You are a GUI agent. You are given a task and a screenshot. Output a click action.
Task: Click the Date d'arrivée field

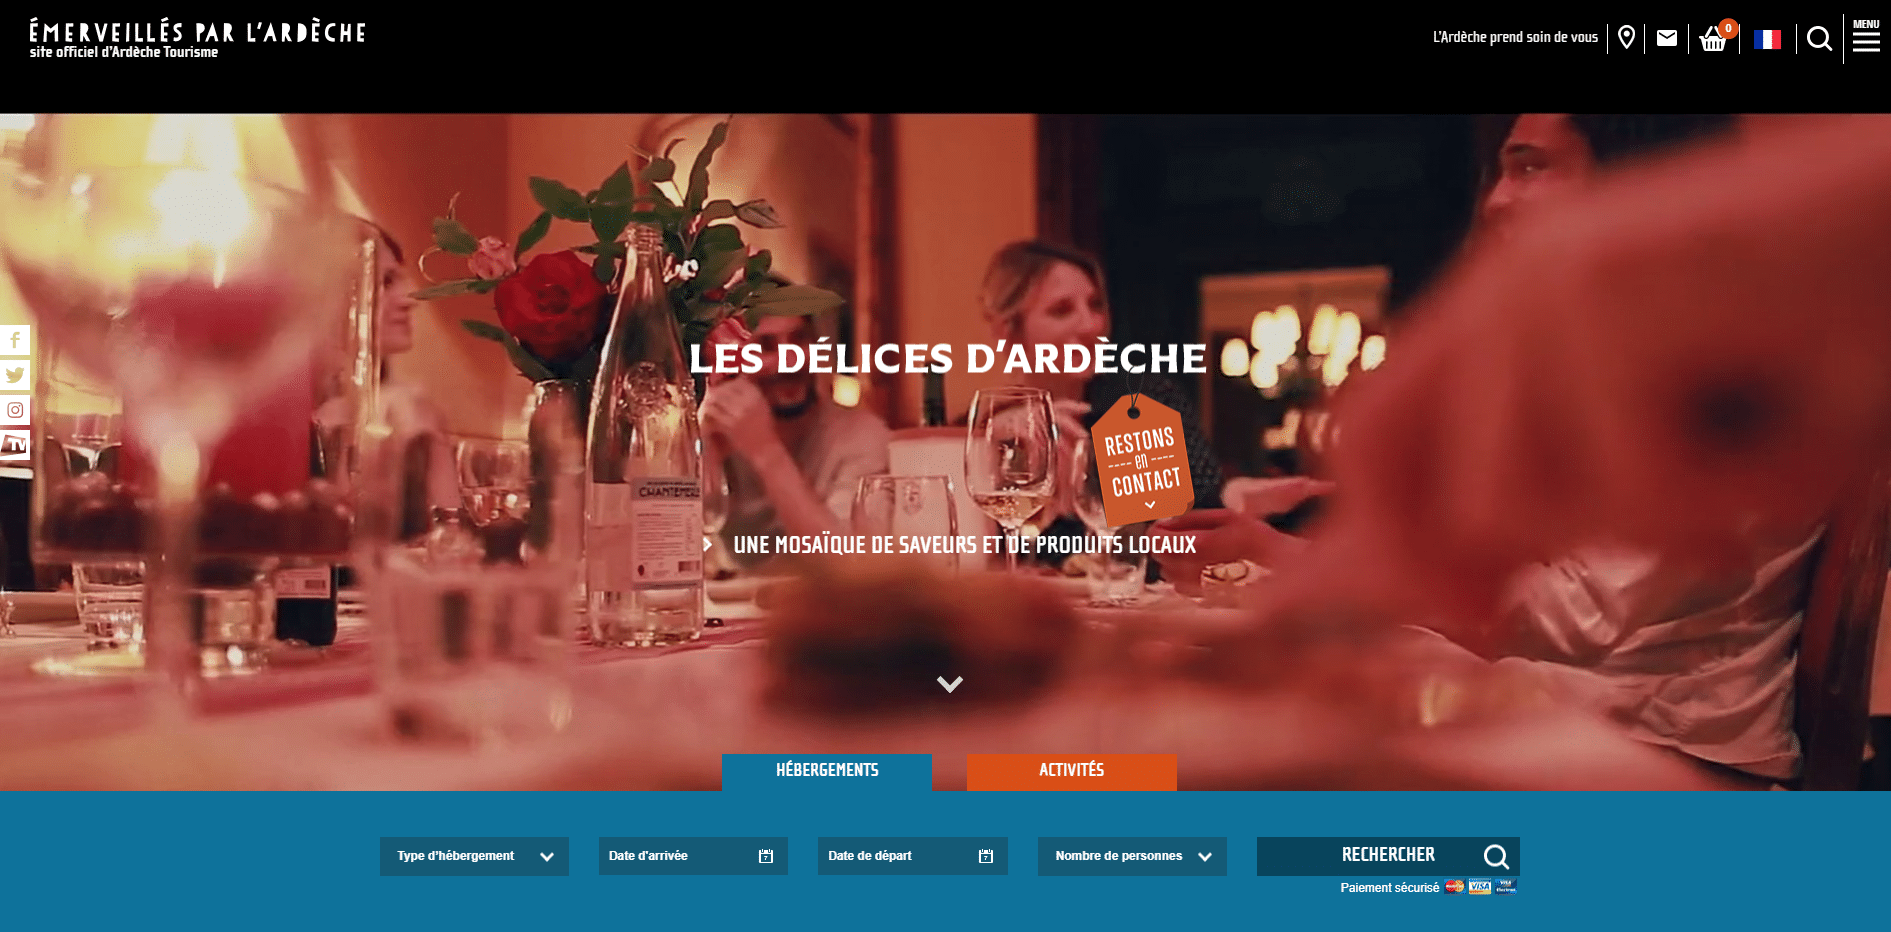(x=693, y=856)
